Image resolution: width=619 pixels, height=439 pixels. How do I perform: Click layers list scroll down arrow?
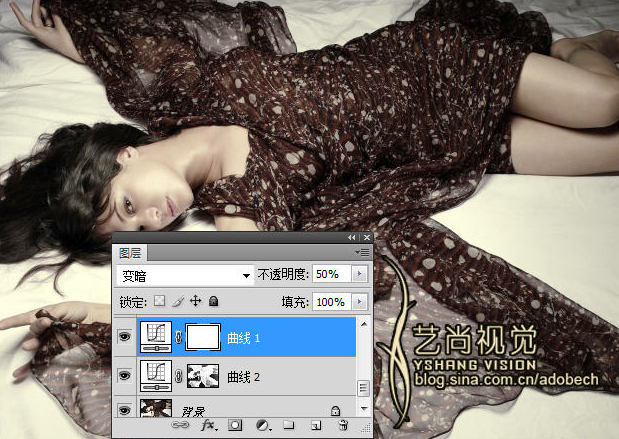pyautogui.click(x=364, y=408)
